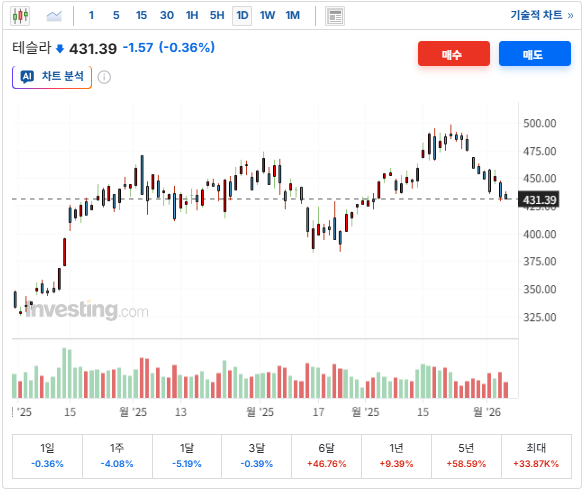Click the info icon next to 차트 분석
Image resolution: width=583 pixels, height=491 pixels.
coord(104,77)
